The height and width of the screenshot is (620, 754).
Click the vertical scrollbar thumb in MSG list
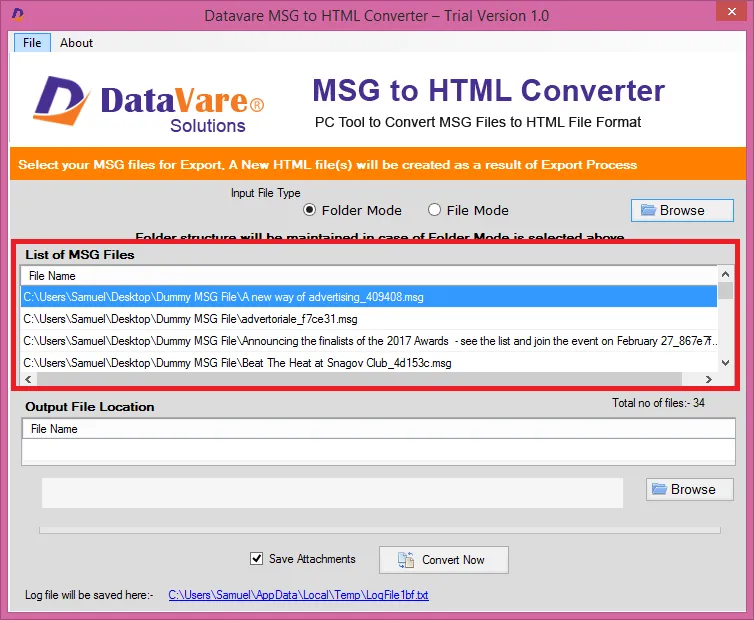(x=726, y=291)
